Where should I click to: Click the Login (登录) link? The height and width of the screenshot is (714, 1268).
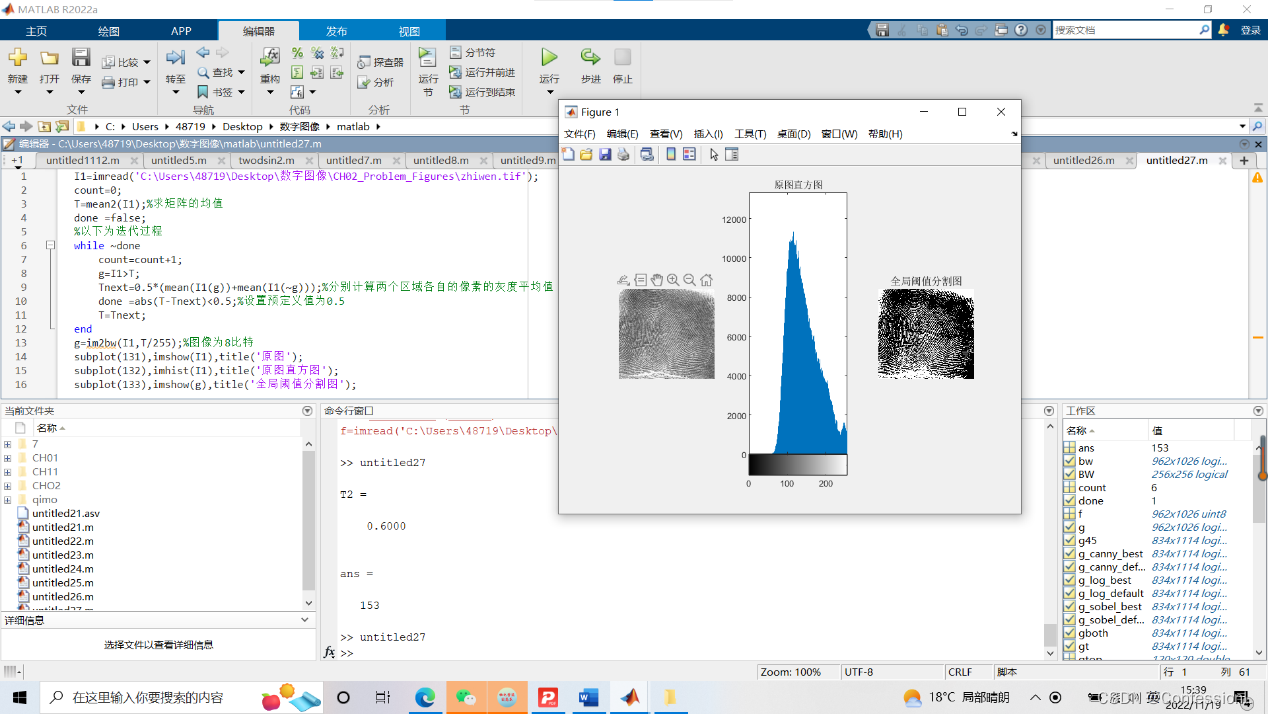click(1250, 31)
